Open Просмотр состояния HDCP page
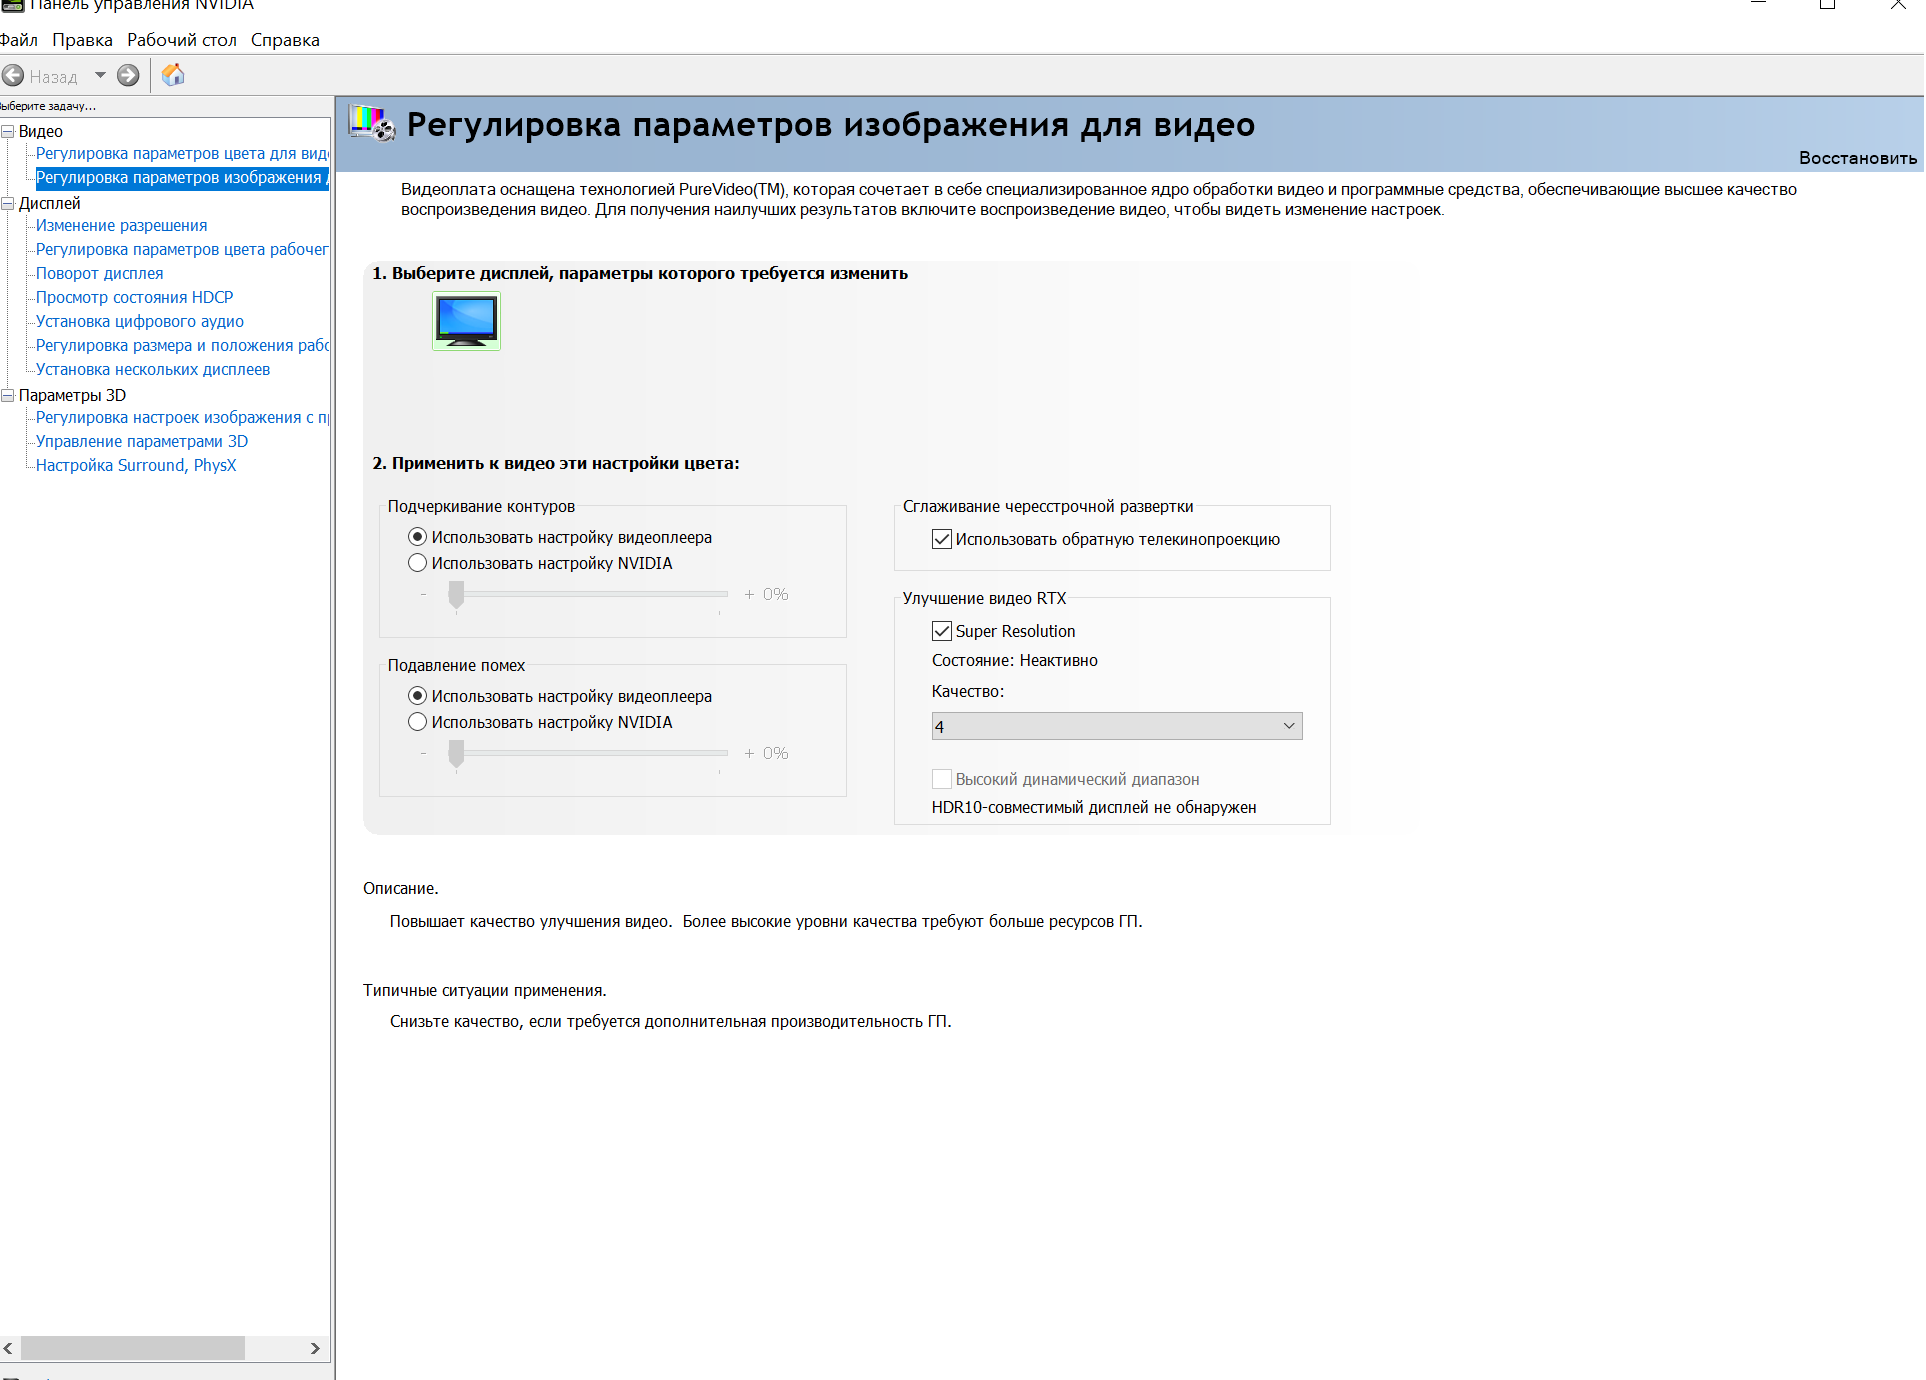Screen dimensions: 1926x1380 tap(134, 297)
